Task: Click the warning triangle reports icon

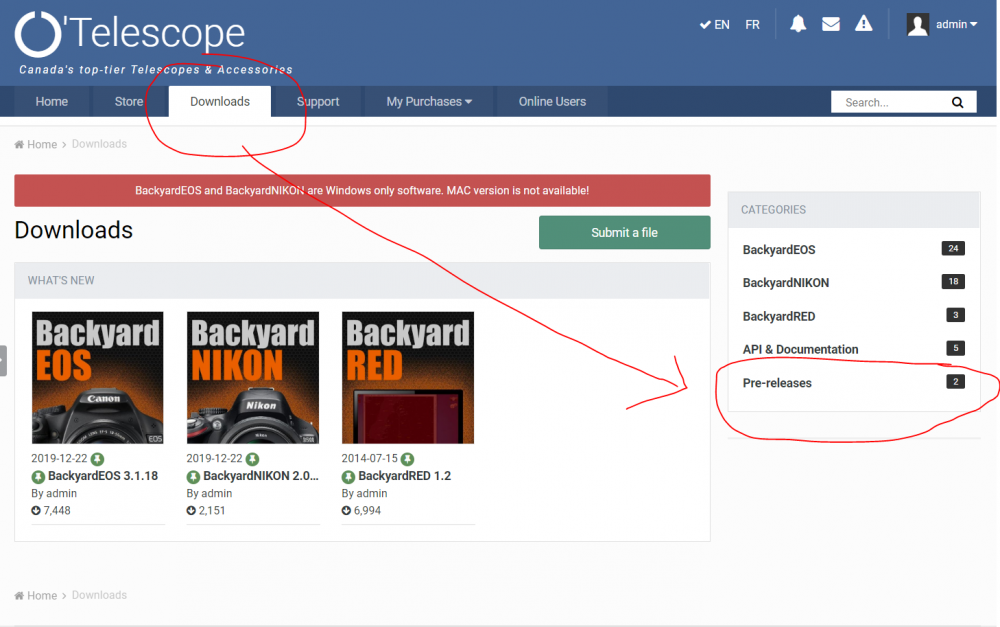Action: tap(864, 24)
